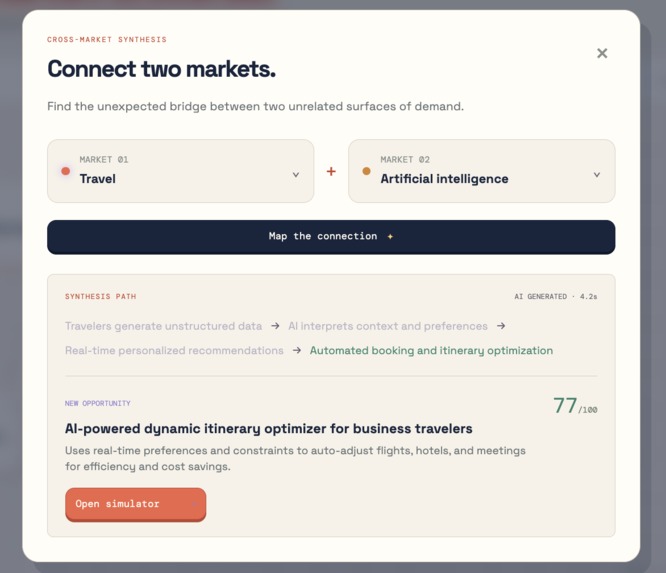The image size is (666, 573).
Task: Click the orange dot beside Artificial intelligence
Action: point(366,171)
